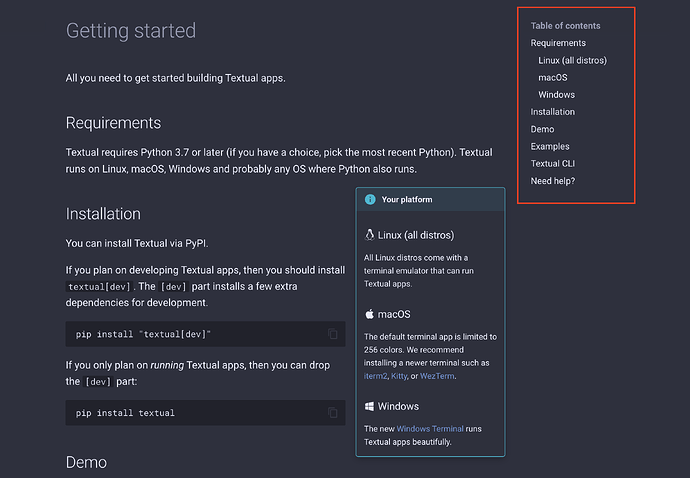The image size is (690, 478).
Task: Go to Linux (all distros) in contents
Action: pos(573,60)
